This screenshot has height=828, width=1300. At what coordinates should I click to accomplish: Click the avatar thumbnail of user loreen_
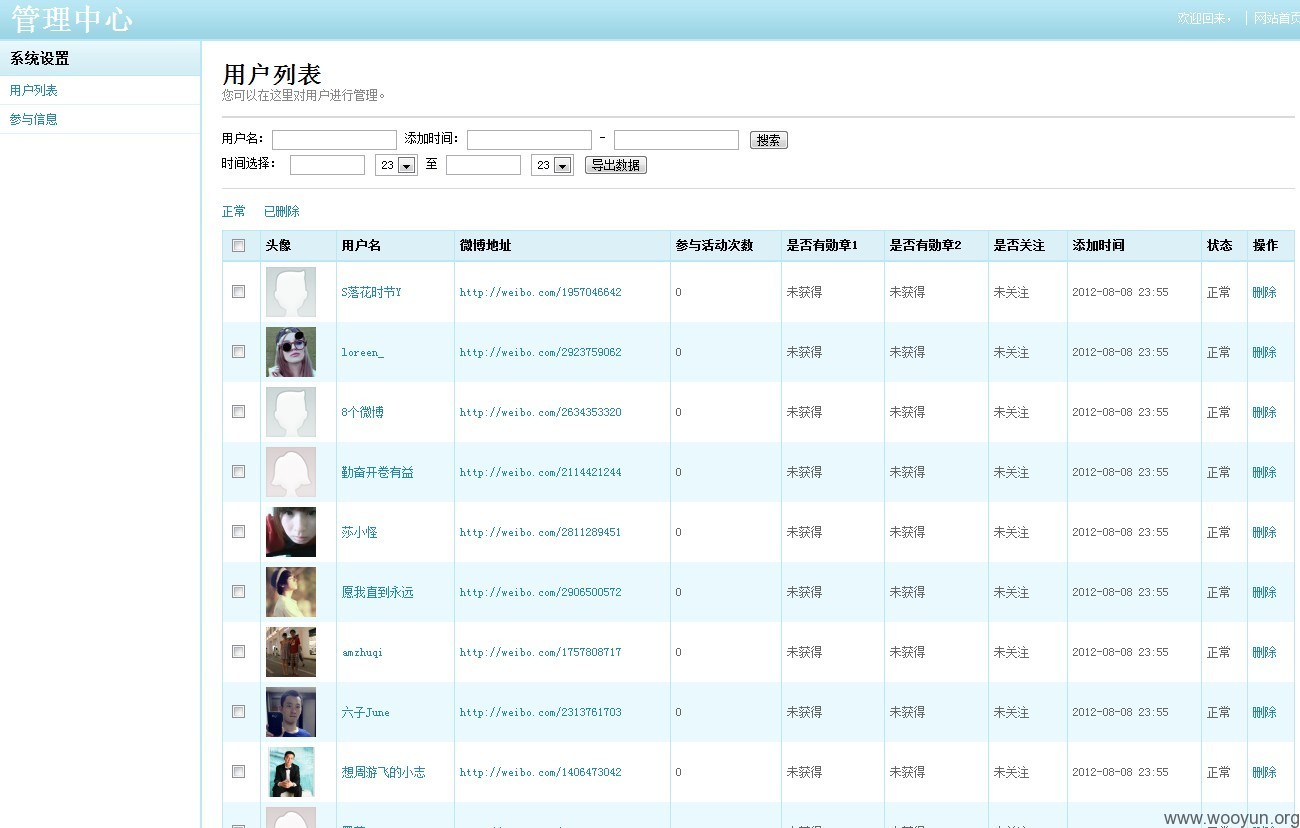point(291,352)
